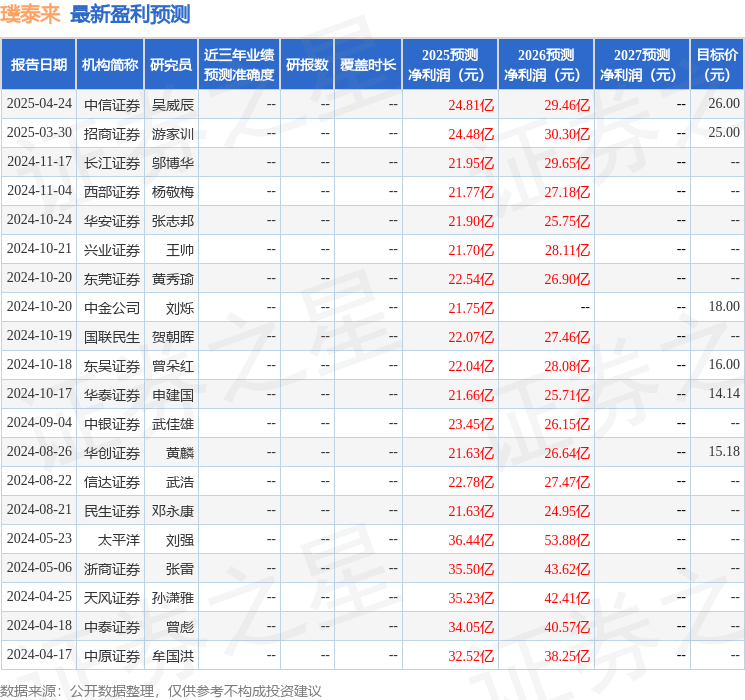The height and width of the screenshot is (700, 745).
Task: Click the target price 25.00
Action: 724,133
